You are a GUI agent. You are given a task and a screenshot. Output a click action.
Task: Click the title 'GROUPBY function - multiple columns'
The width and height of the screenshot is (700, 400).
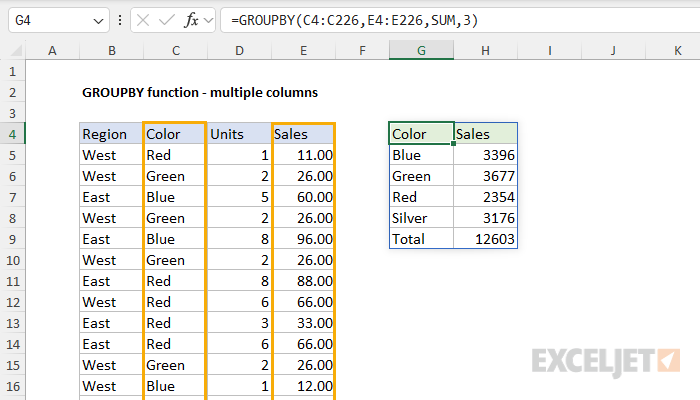coord(200,92)
